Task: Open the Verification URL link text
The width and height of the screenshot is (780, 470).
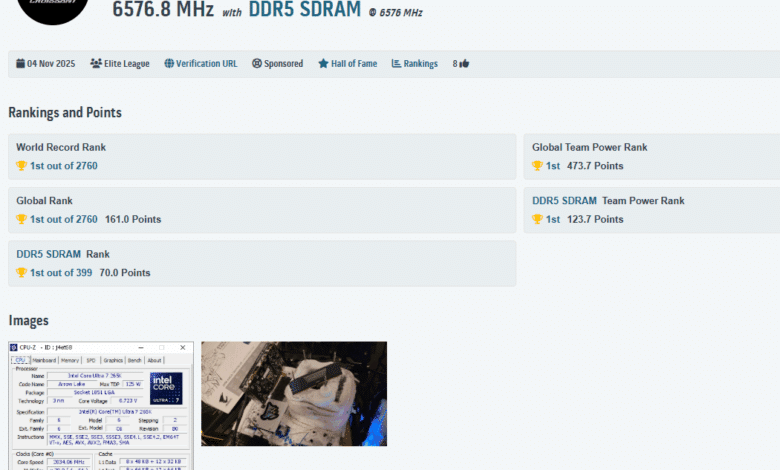Action: 207,64
